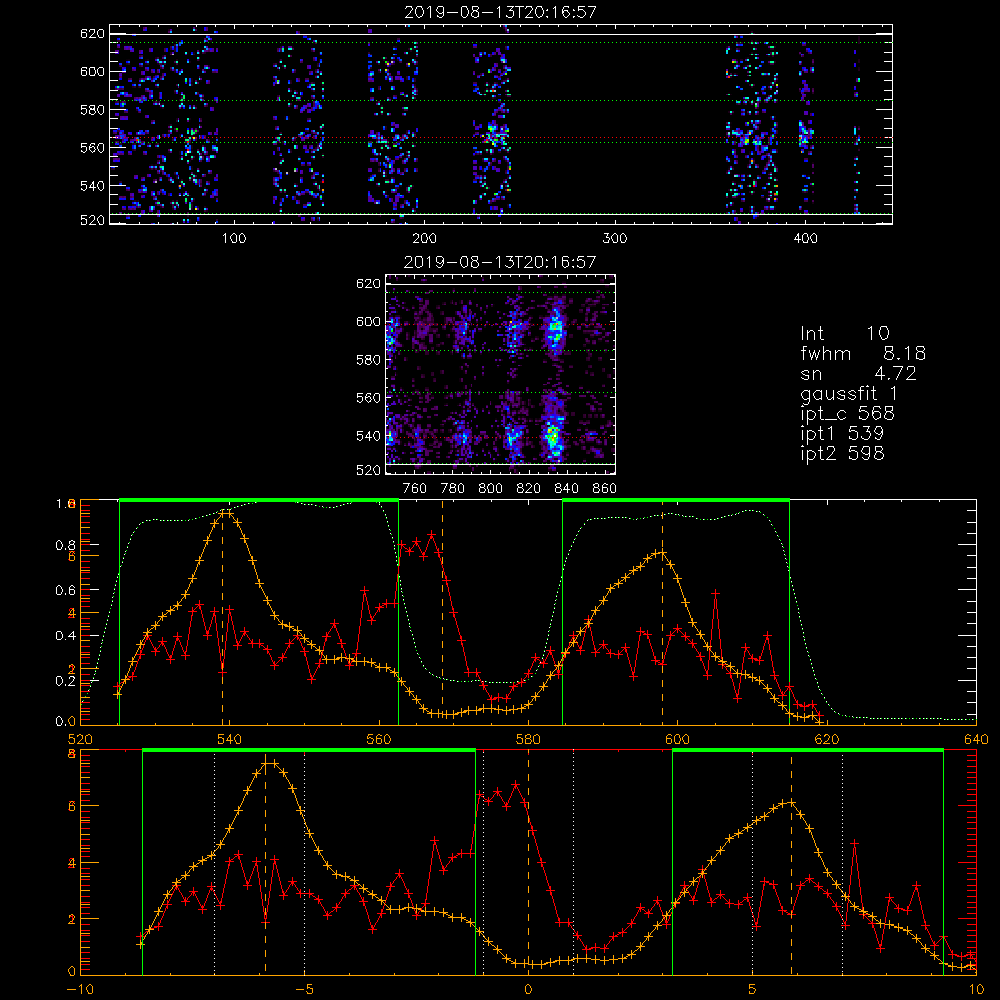Viewport: 1000px width, 1000px height.
Task: Click right green bar atop the bottom plot
Action: click(x=808, y=750)
